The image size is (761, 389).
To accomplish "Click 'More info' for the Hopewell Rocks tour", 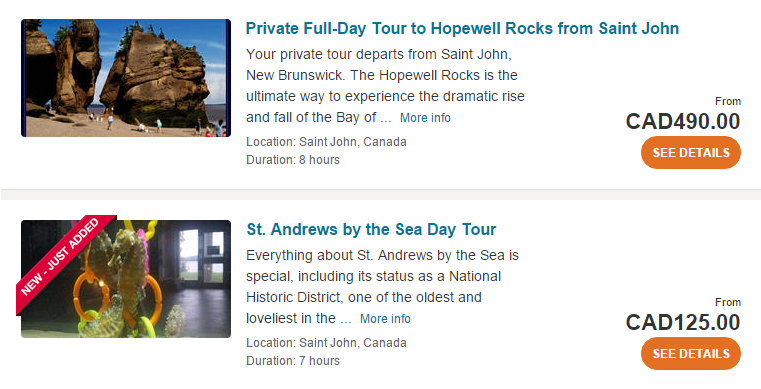I will coord(425,118).
